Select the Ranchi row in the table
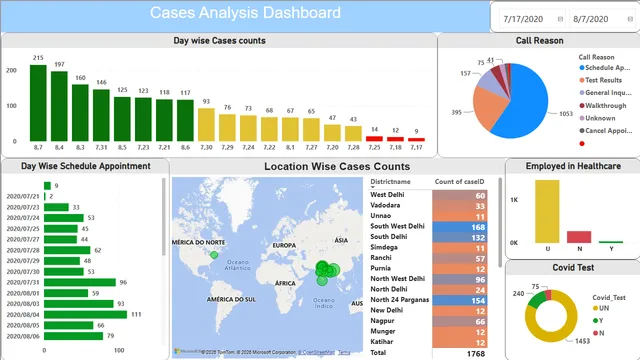 [x=429, y=258]
